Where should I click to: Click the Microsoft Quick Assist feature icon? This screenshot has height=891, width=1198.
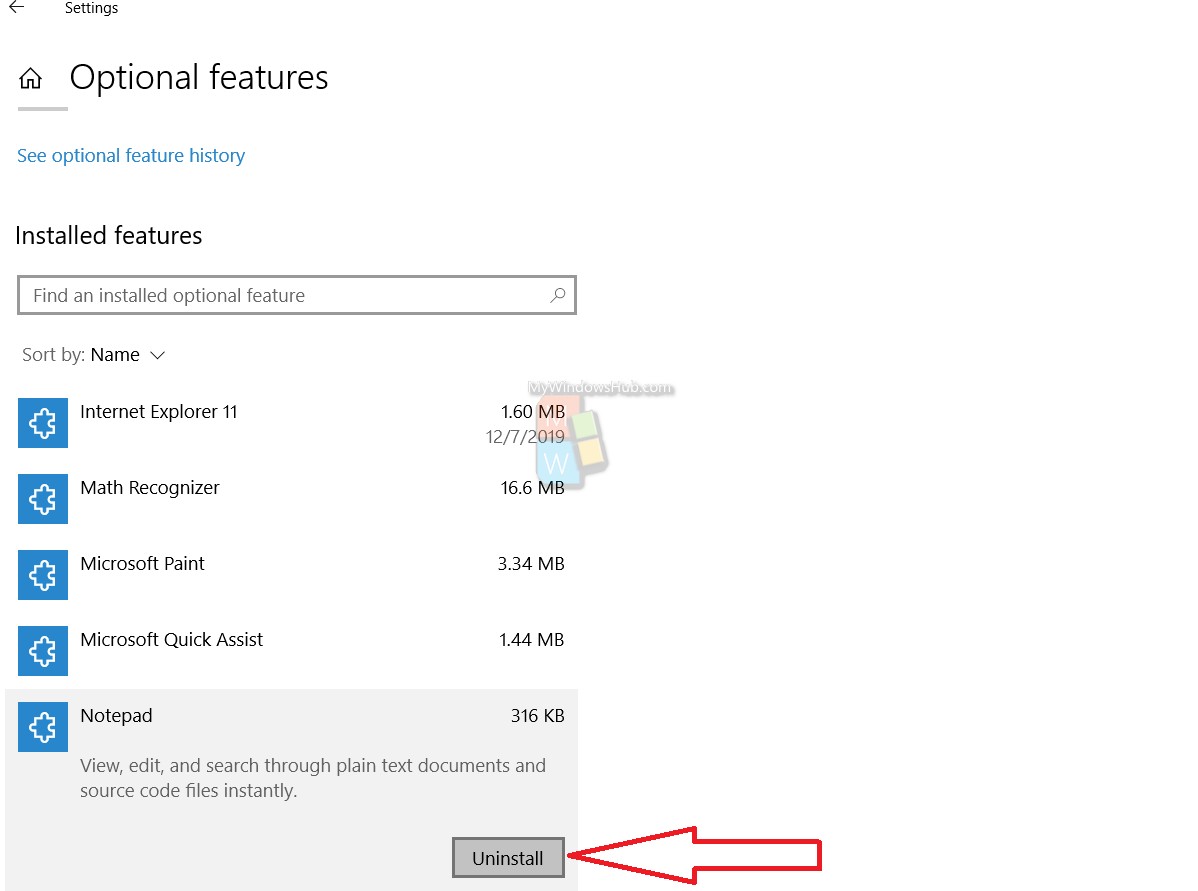[43, 651]
